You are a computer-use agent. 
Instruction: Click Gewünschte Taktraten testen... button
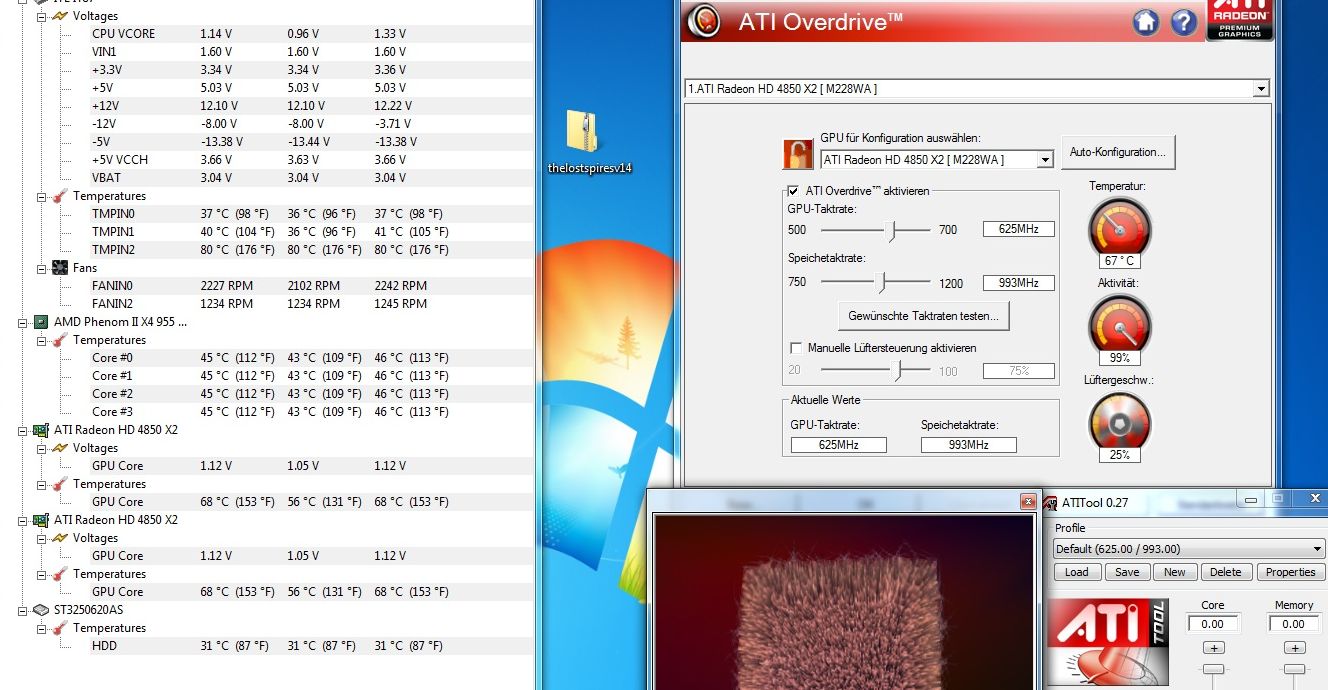click(x=923, y=316)
